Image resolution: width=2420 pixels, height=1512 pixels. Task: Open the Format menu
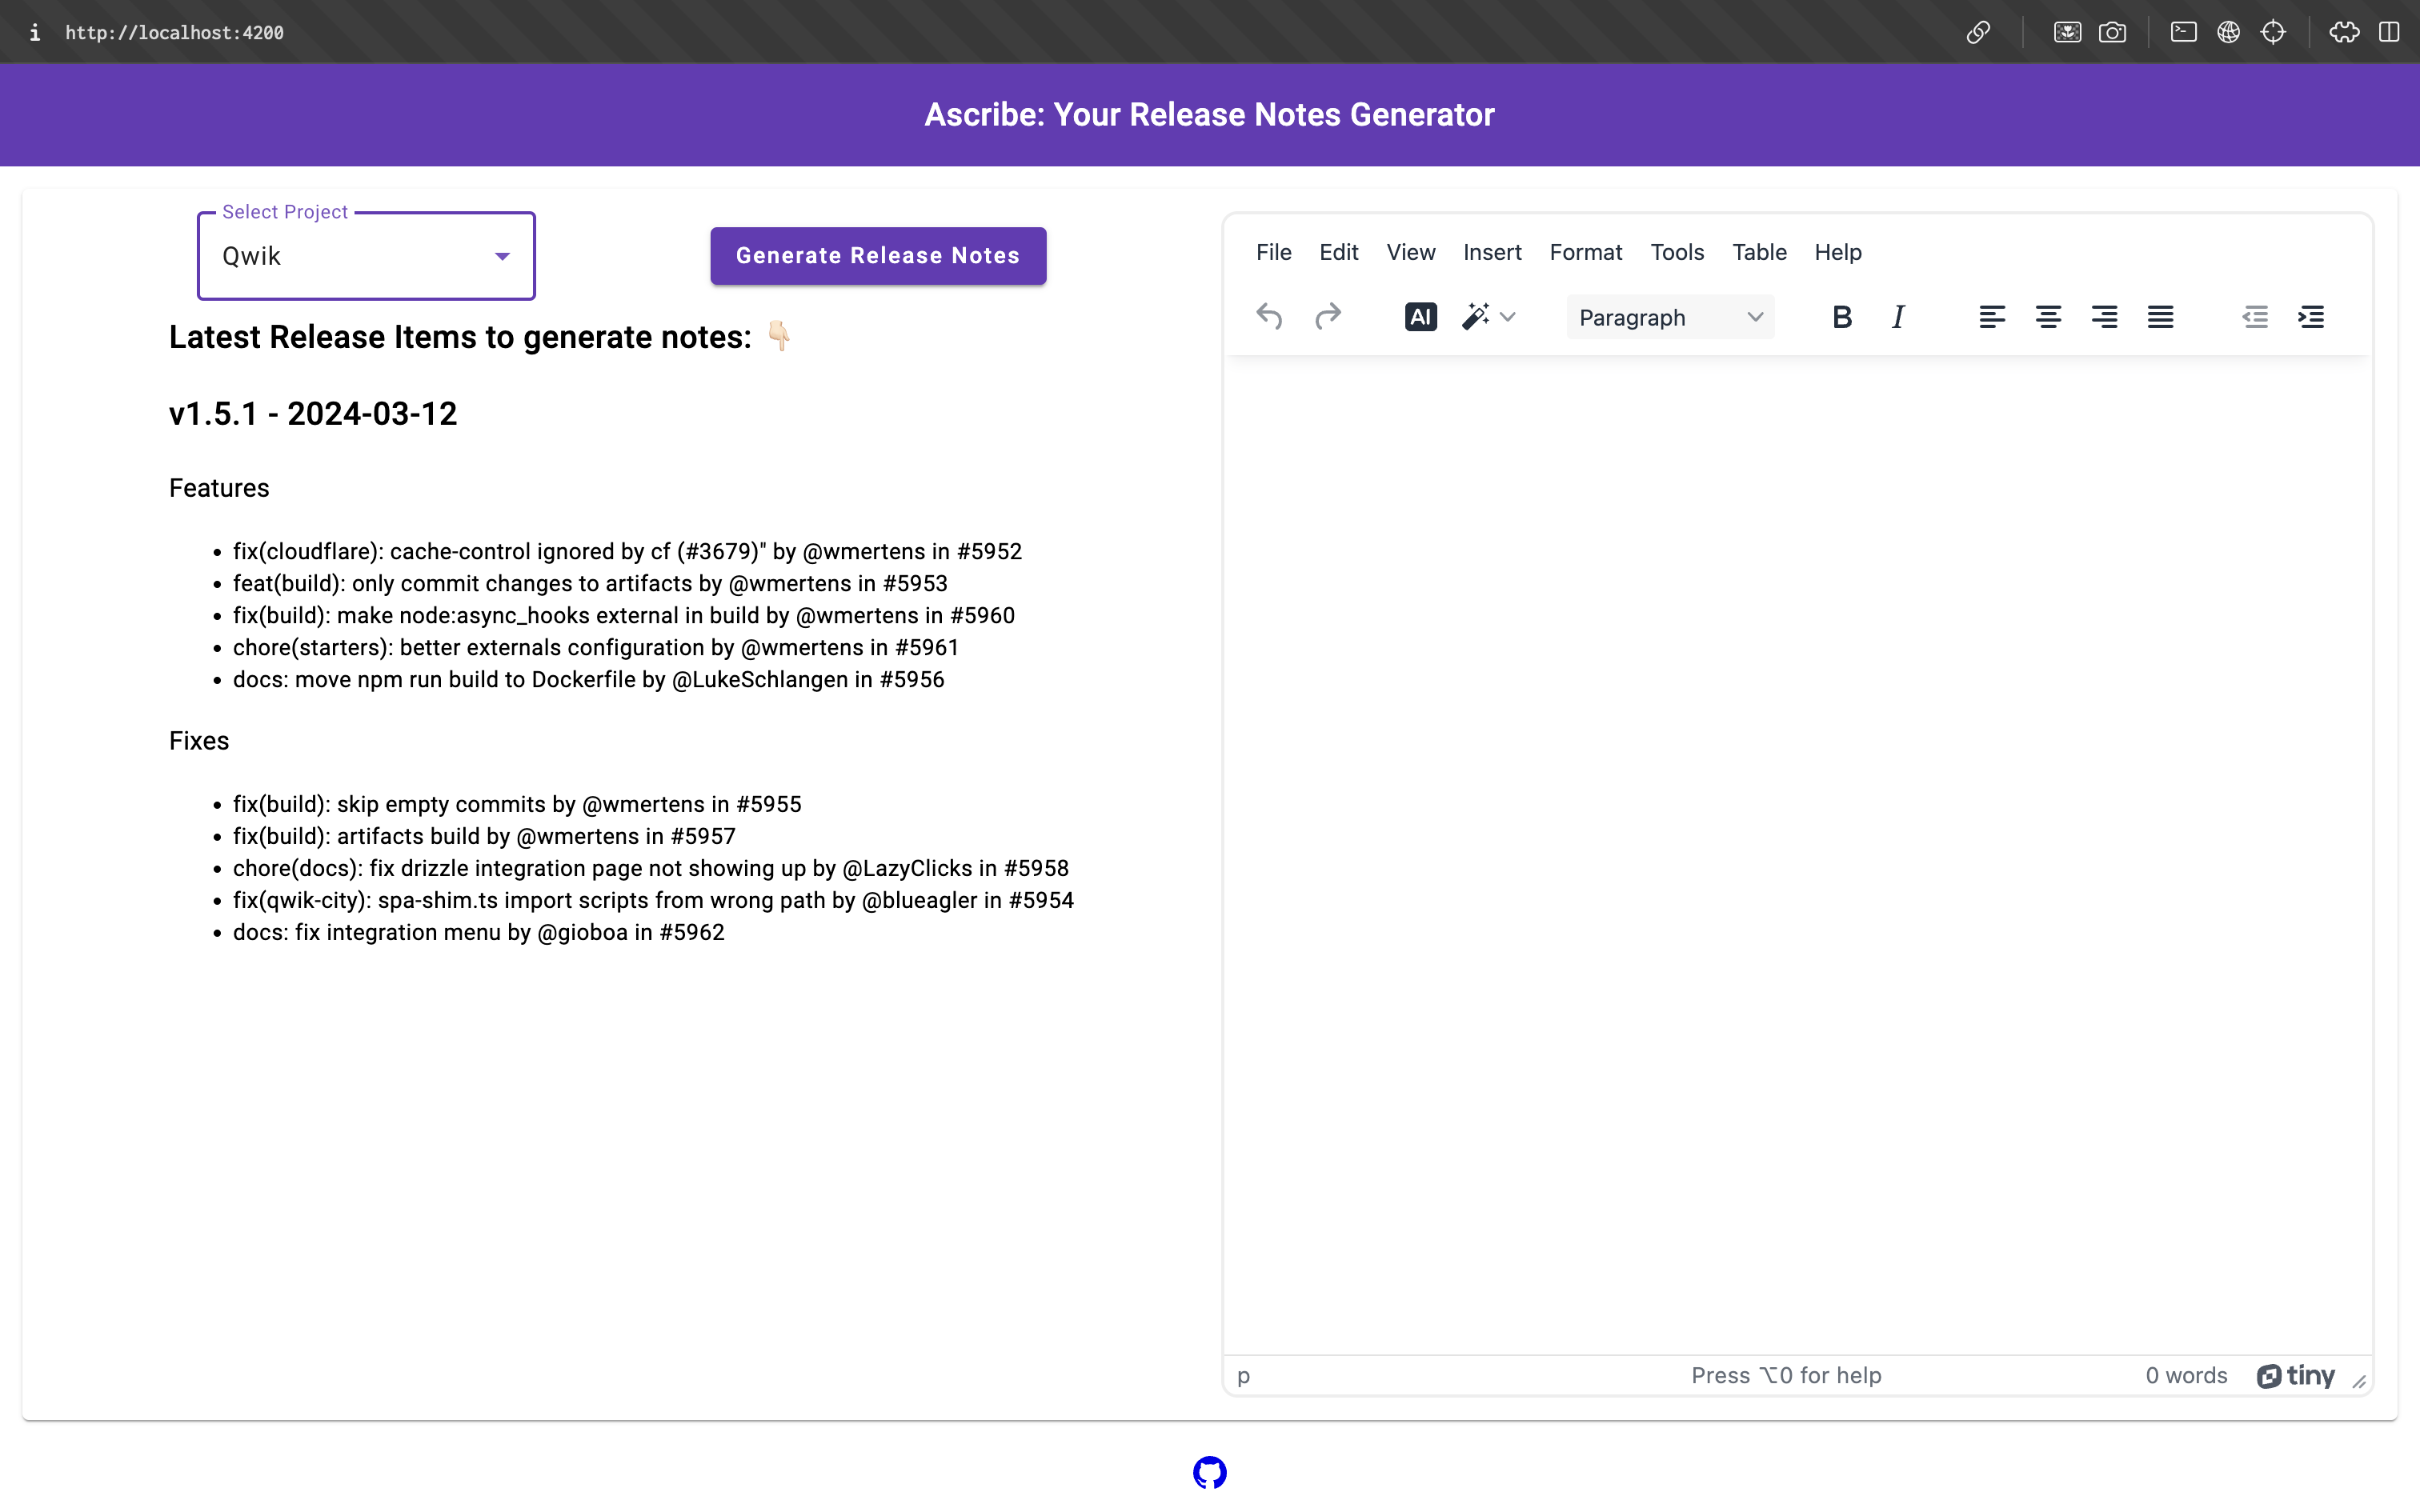point(1585,252)
